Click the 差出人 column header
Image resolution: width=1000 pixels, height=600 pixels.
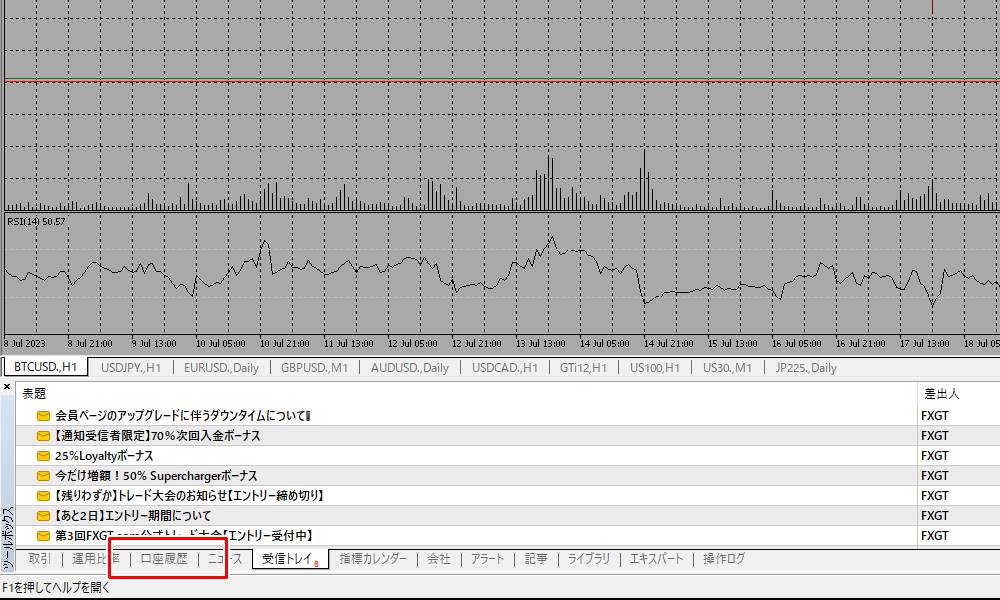point(942,394)
